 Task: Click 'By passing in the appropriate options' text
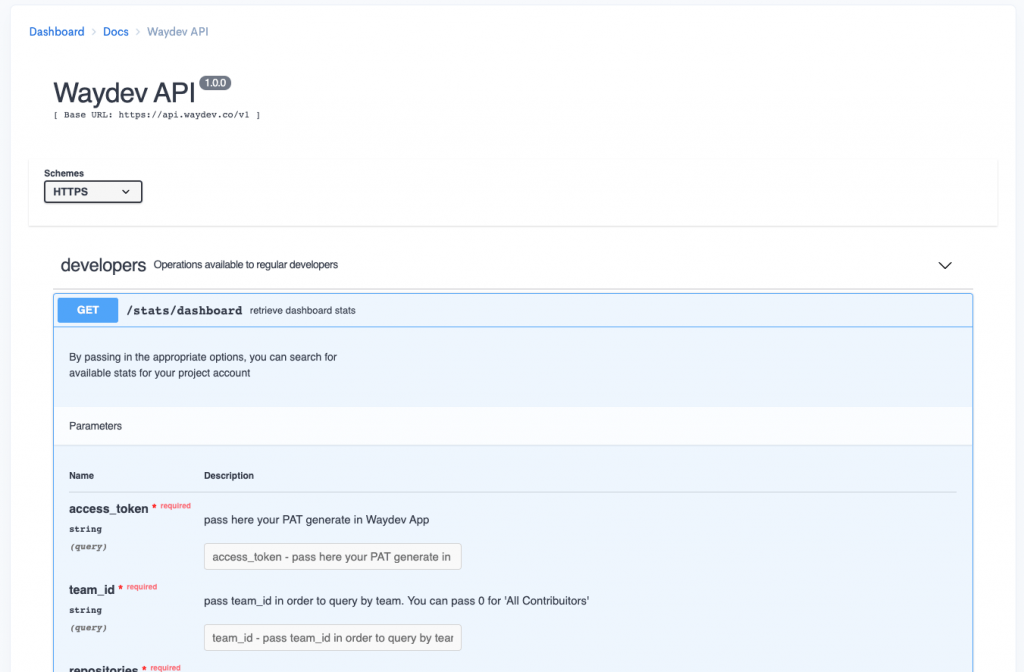coord(203,365)
